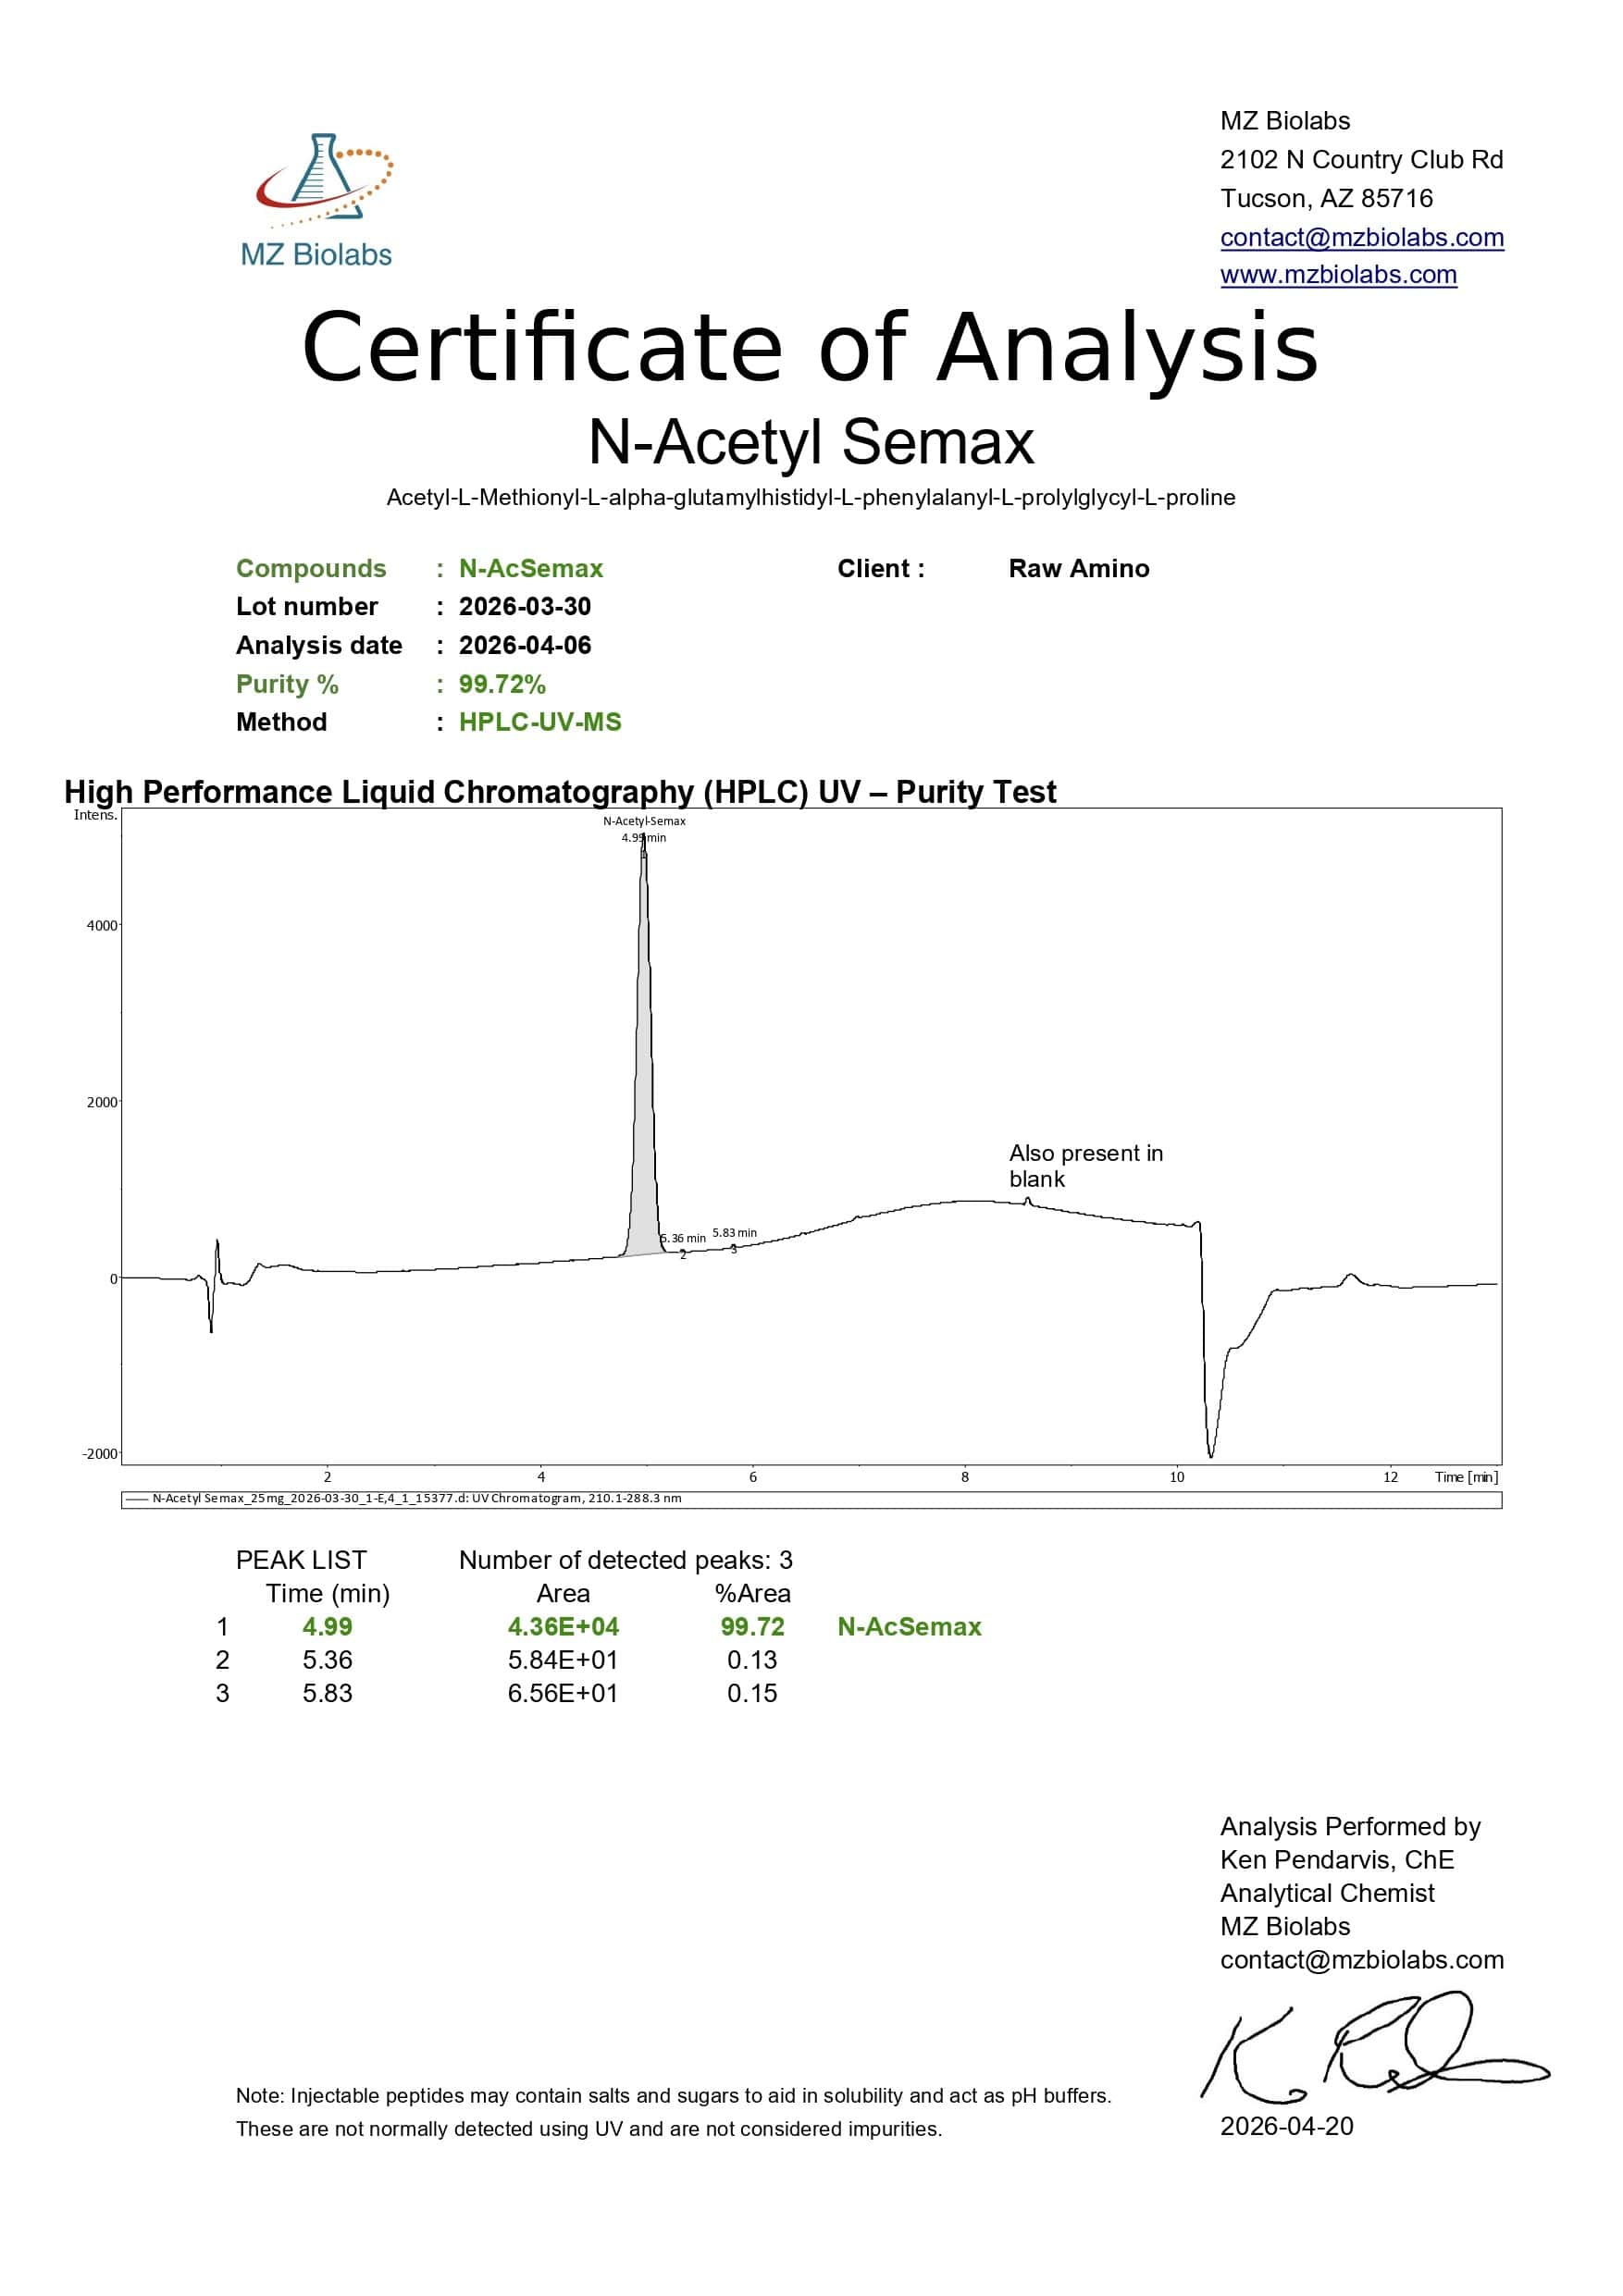Click the MZ Biolabs flask logo
Image resolution: width=1623 pixels, height=2296 pixels.
[x=317, y=199]
